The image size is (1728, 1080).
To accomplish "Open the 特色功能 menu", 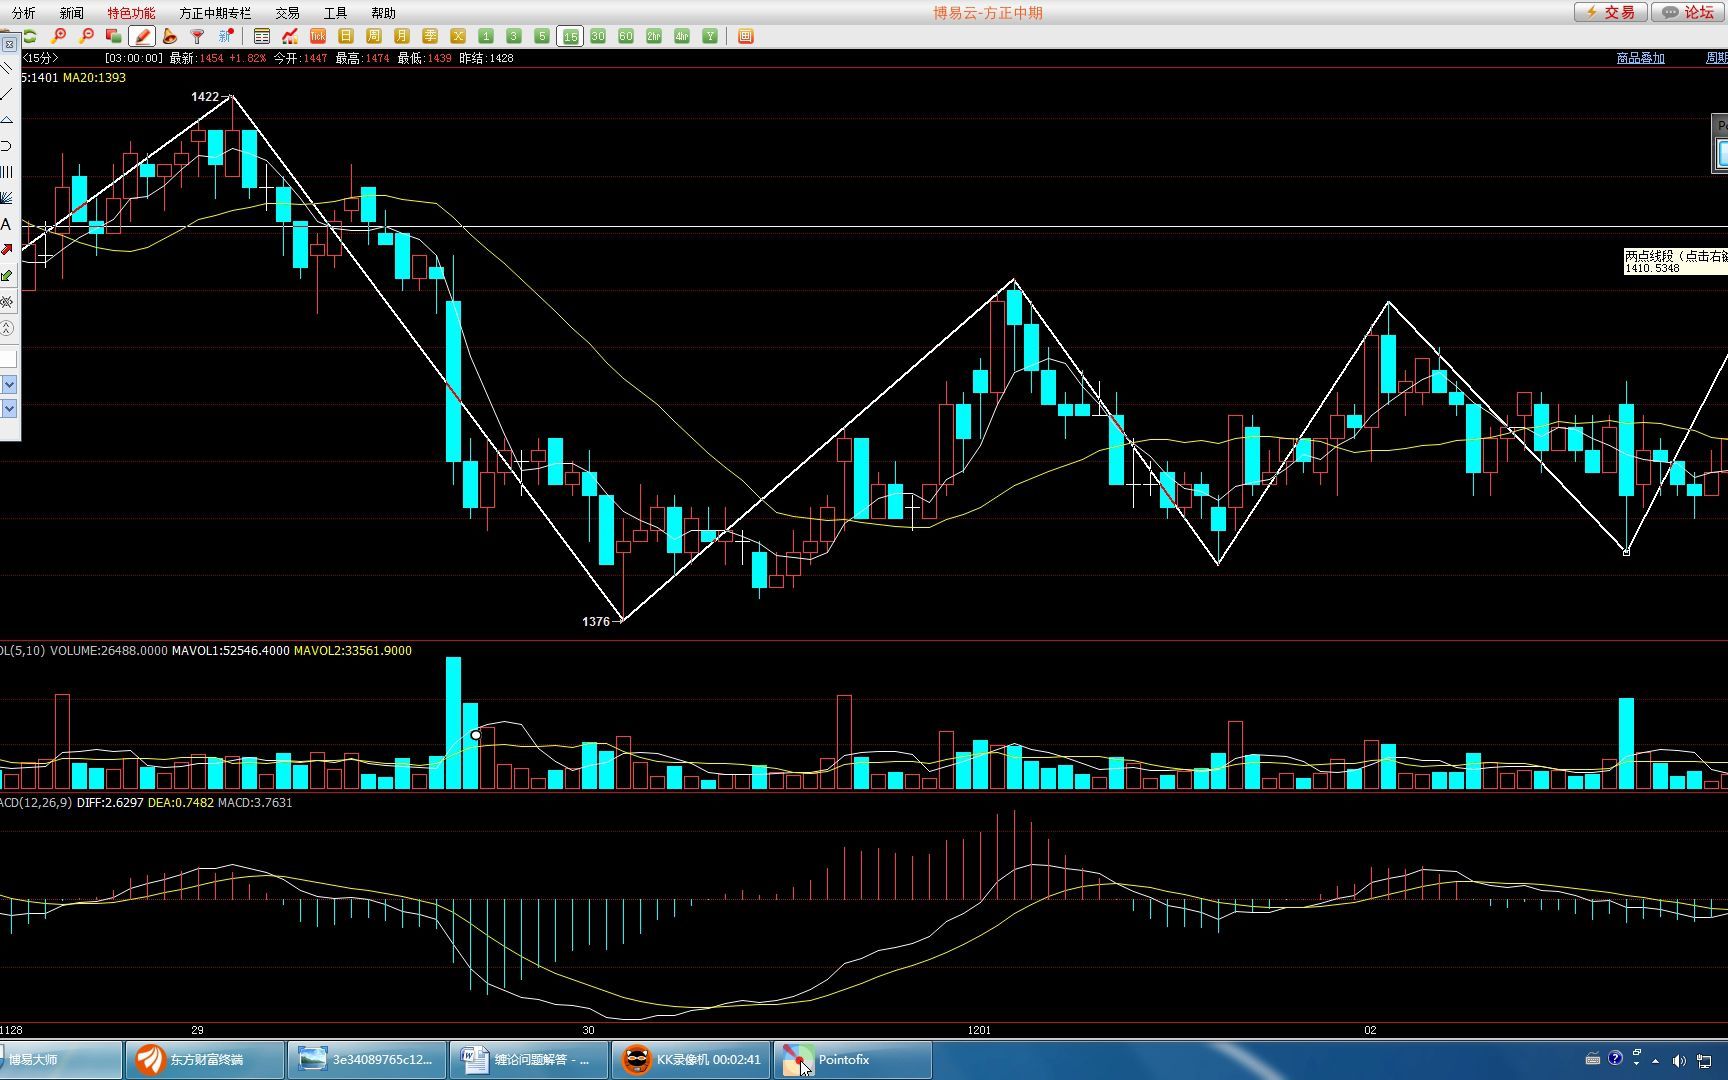I will 131,13.
